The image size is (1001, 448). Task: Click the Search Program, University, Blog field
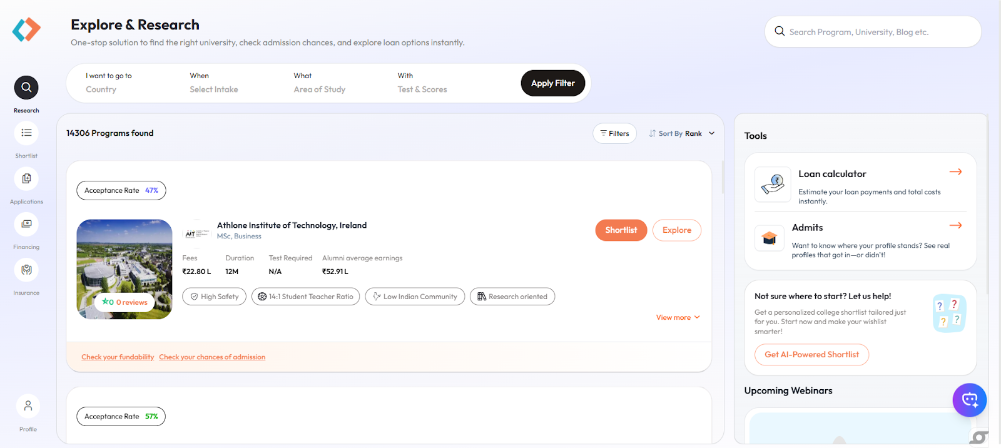pos(873,31)
